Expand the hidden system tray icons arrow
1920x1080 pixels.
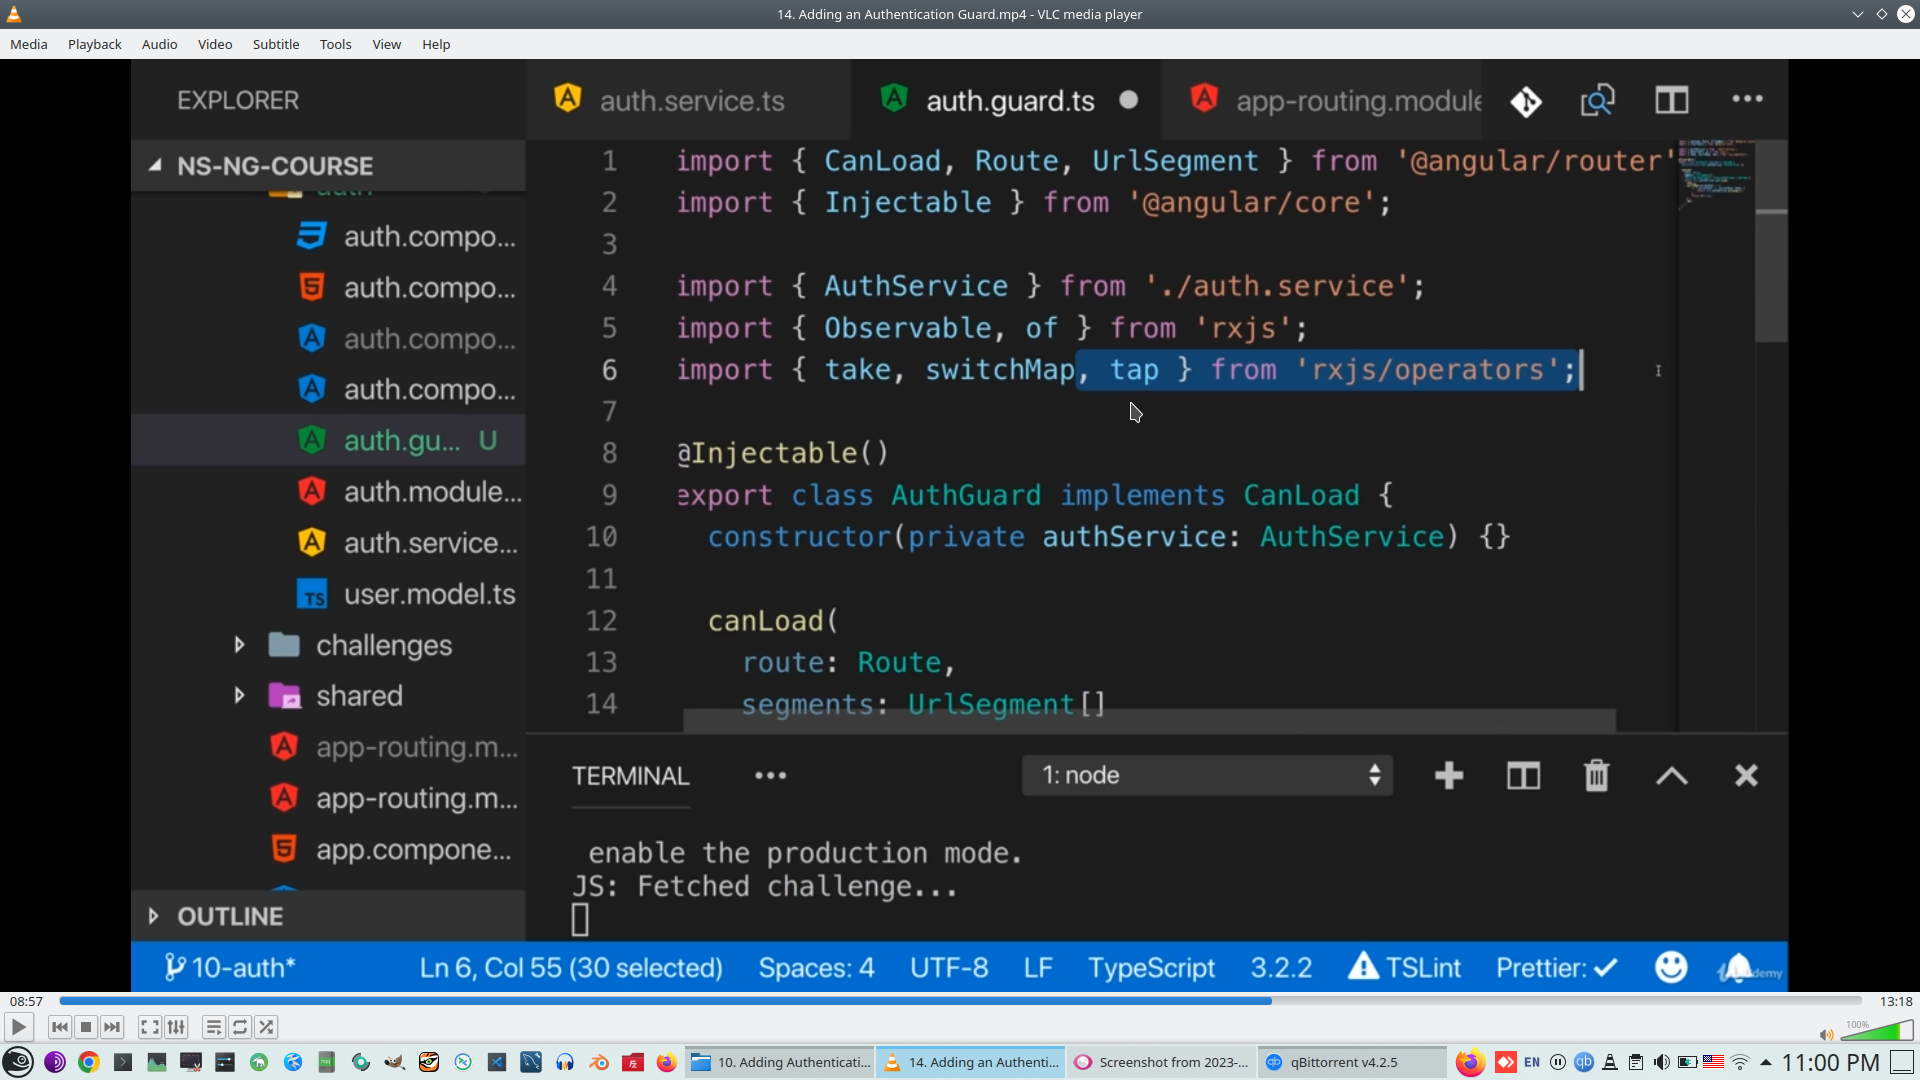pos(1766,1062)
